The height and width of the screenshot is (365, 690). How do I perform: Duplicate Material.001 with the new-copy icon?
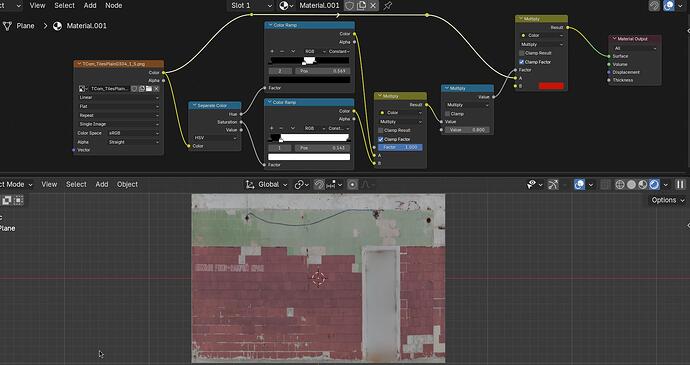pos(361,6)
